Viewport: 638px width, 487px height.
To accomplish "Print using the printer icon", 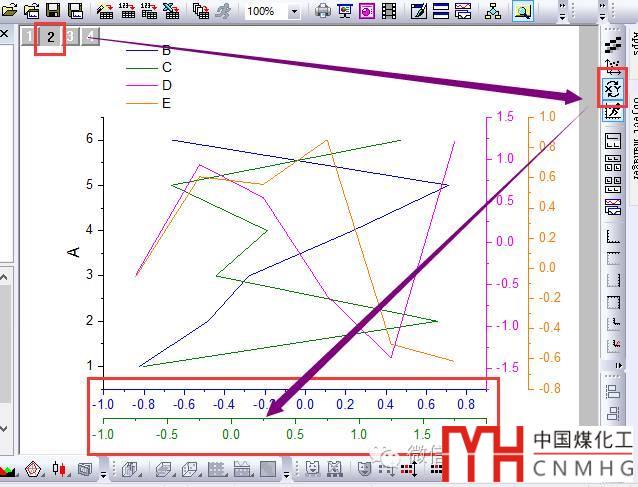I will point(323,11).
